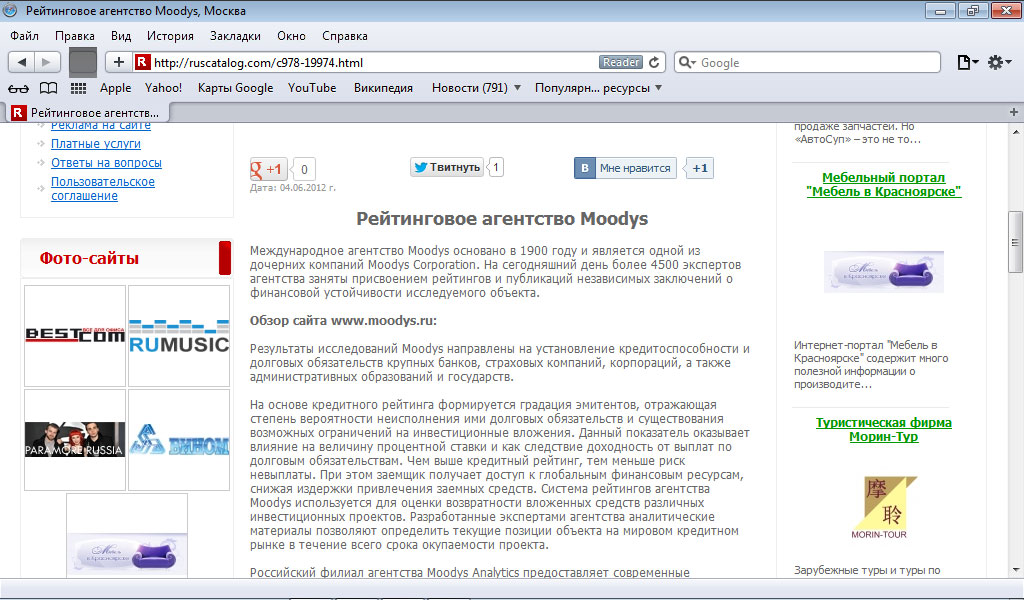Open the Закладки menu
Screen dimensions: 1024x600
(235, 36)
